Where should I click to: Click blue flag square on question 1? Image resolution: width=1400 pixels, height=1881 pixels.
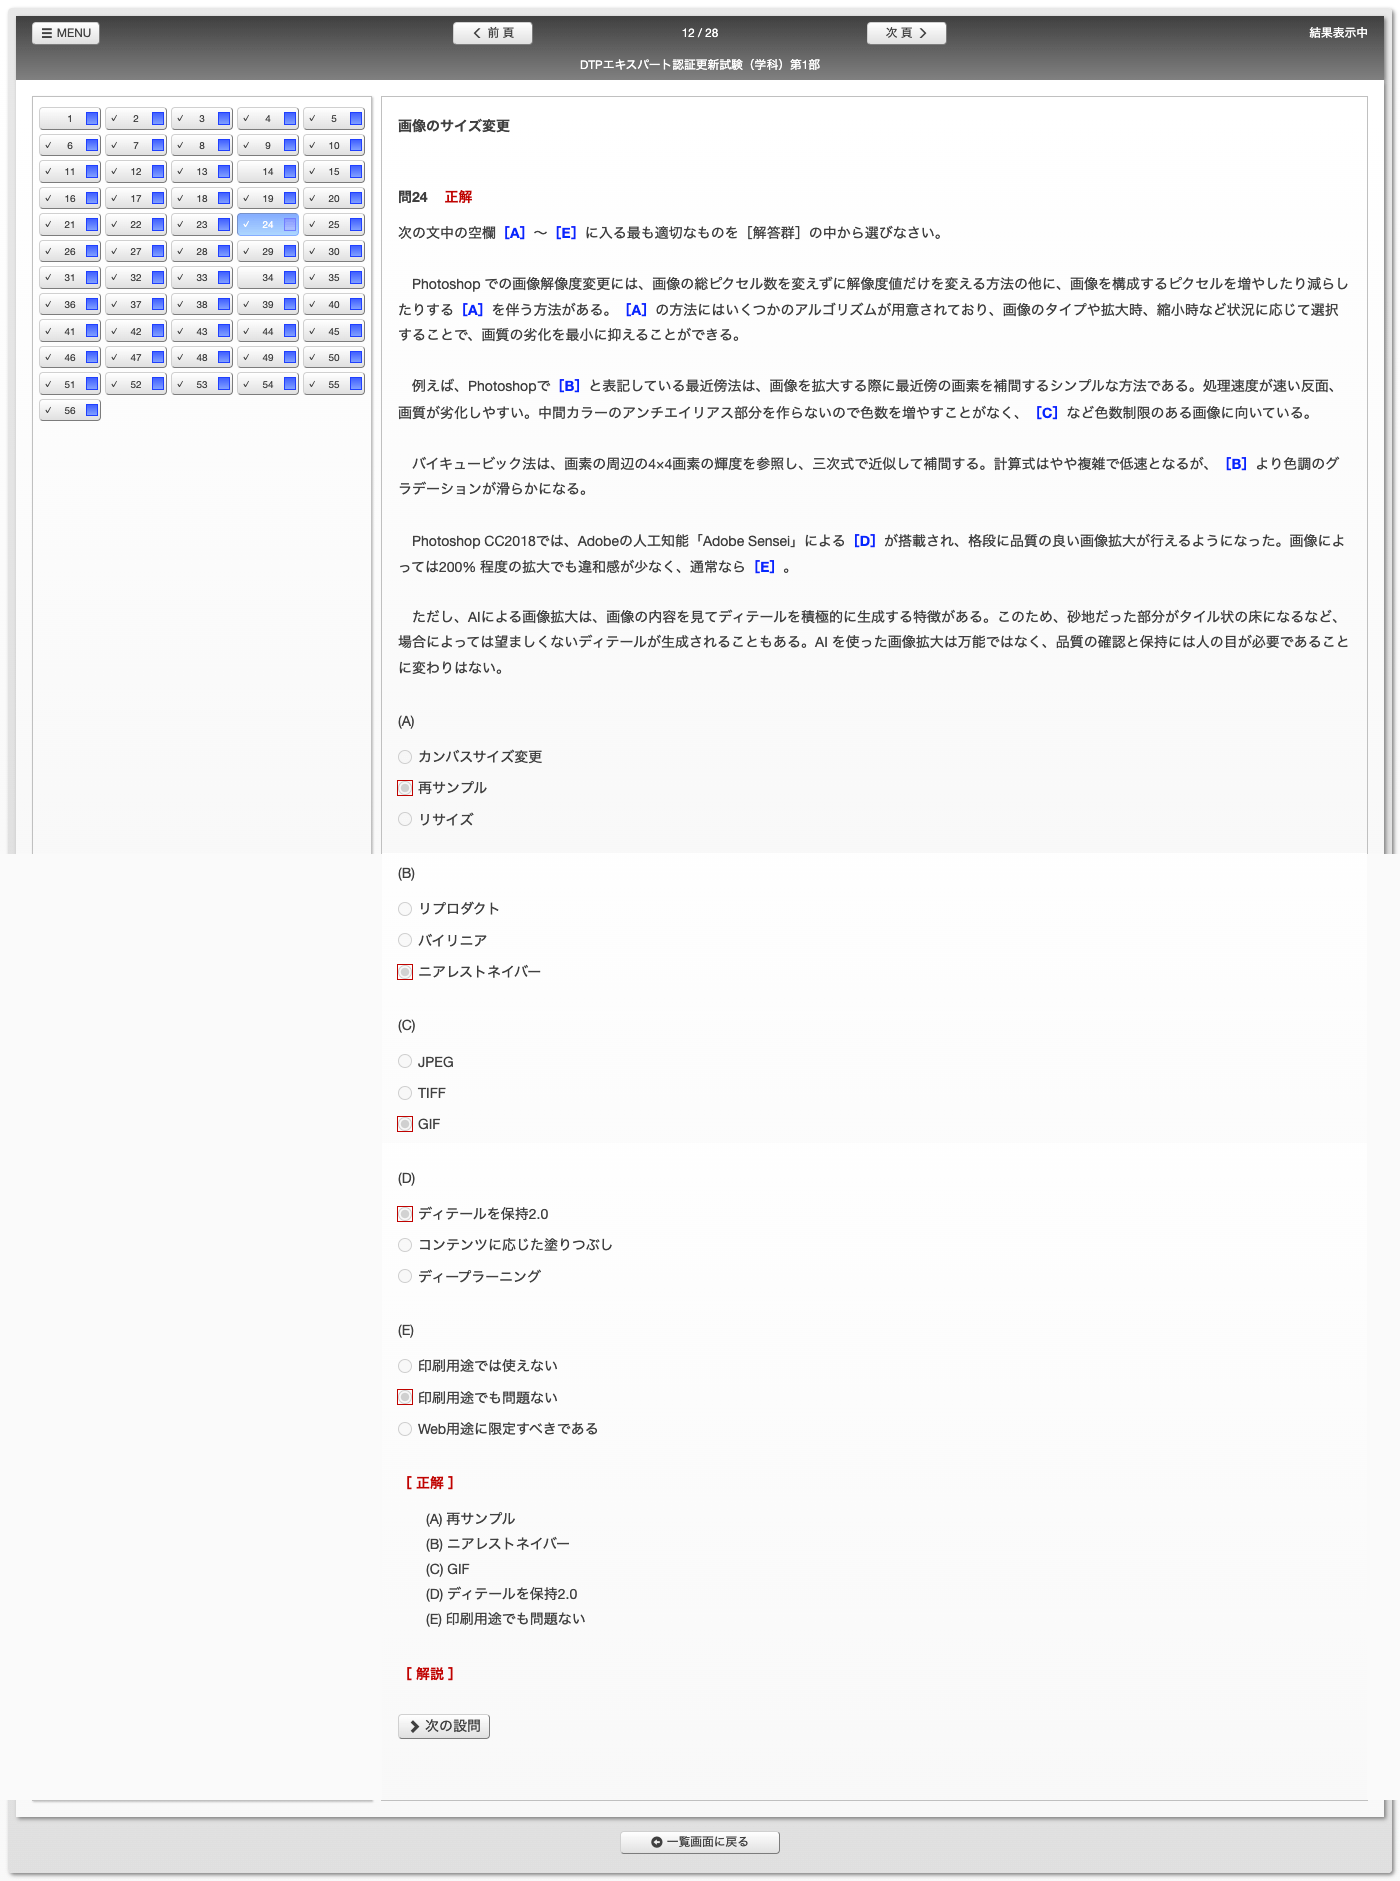tap(92, 119)
